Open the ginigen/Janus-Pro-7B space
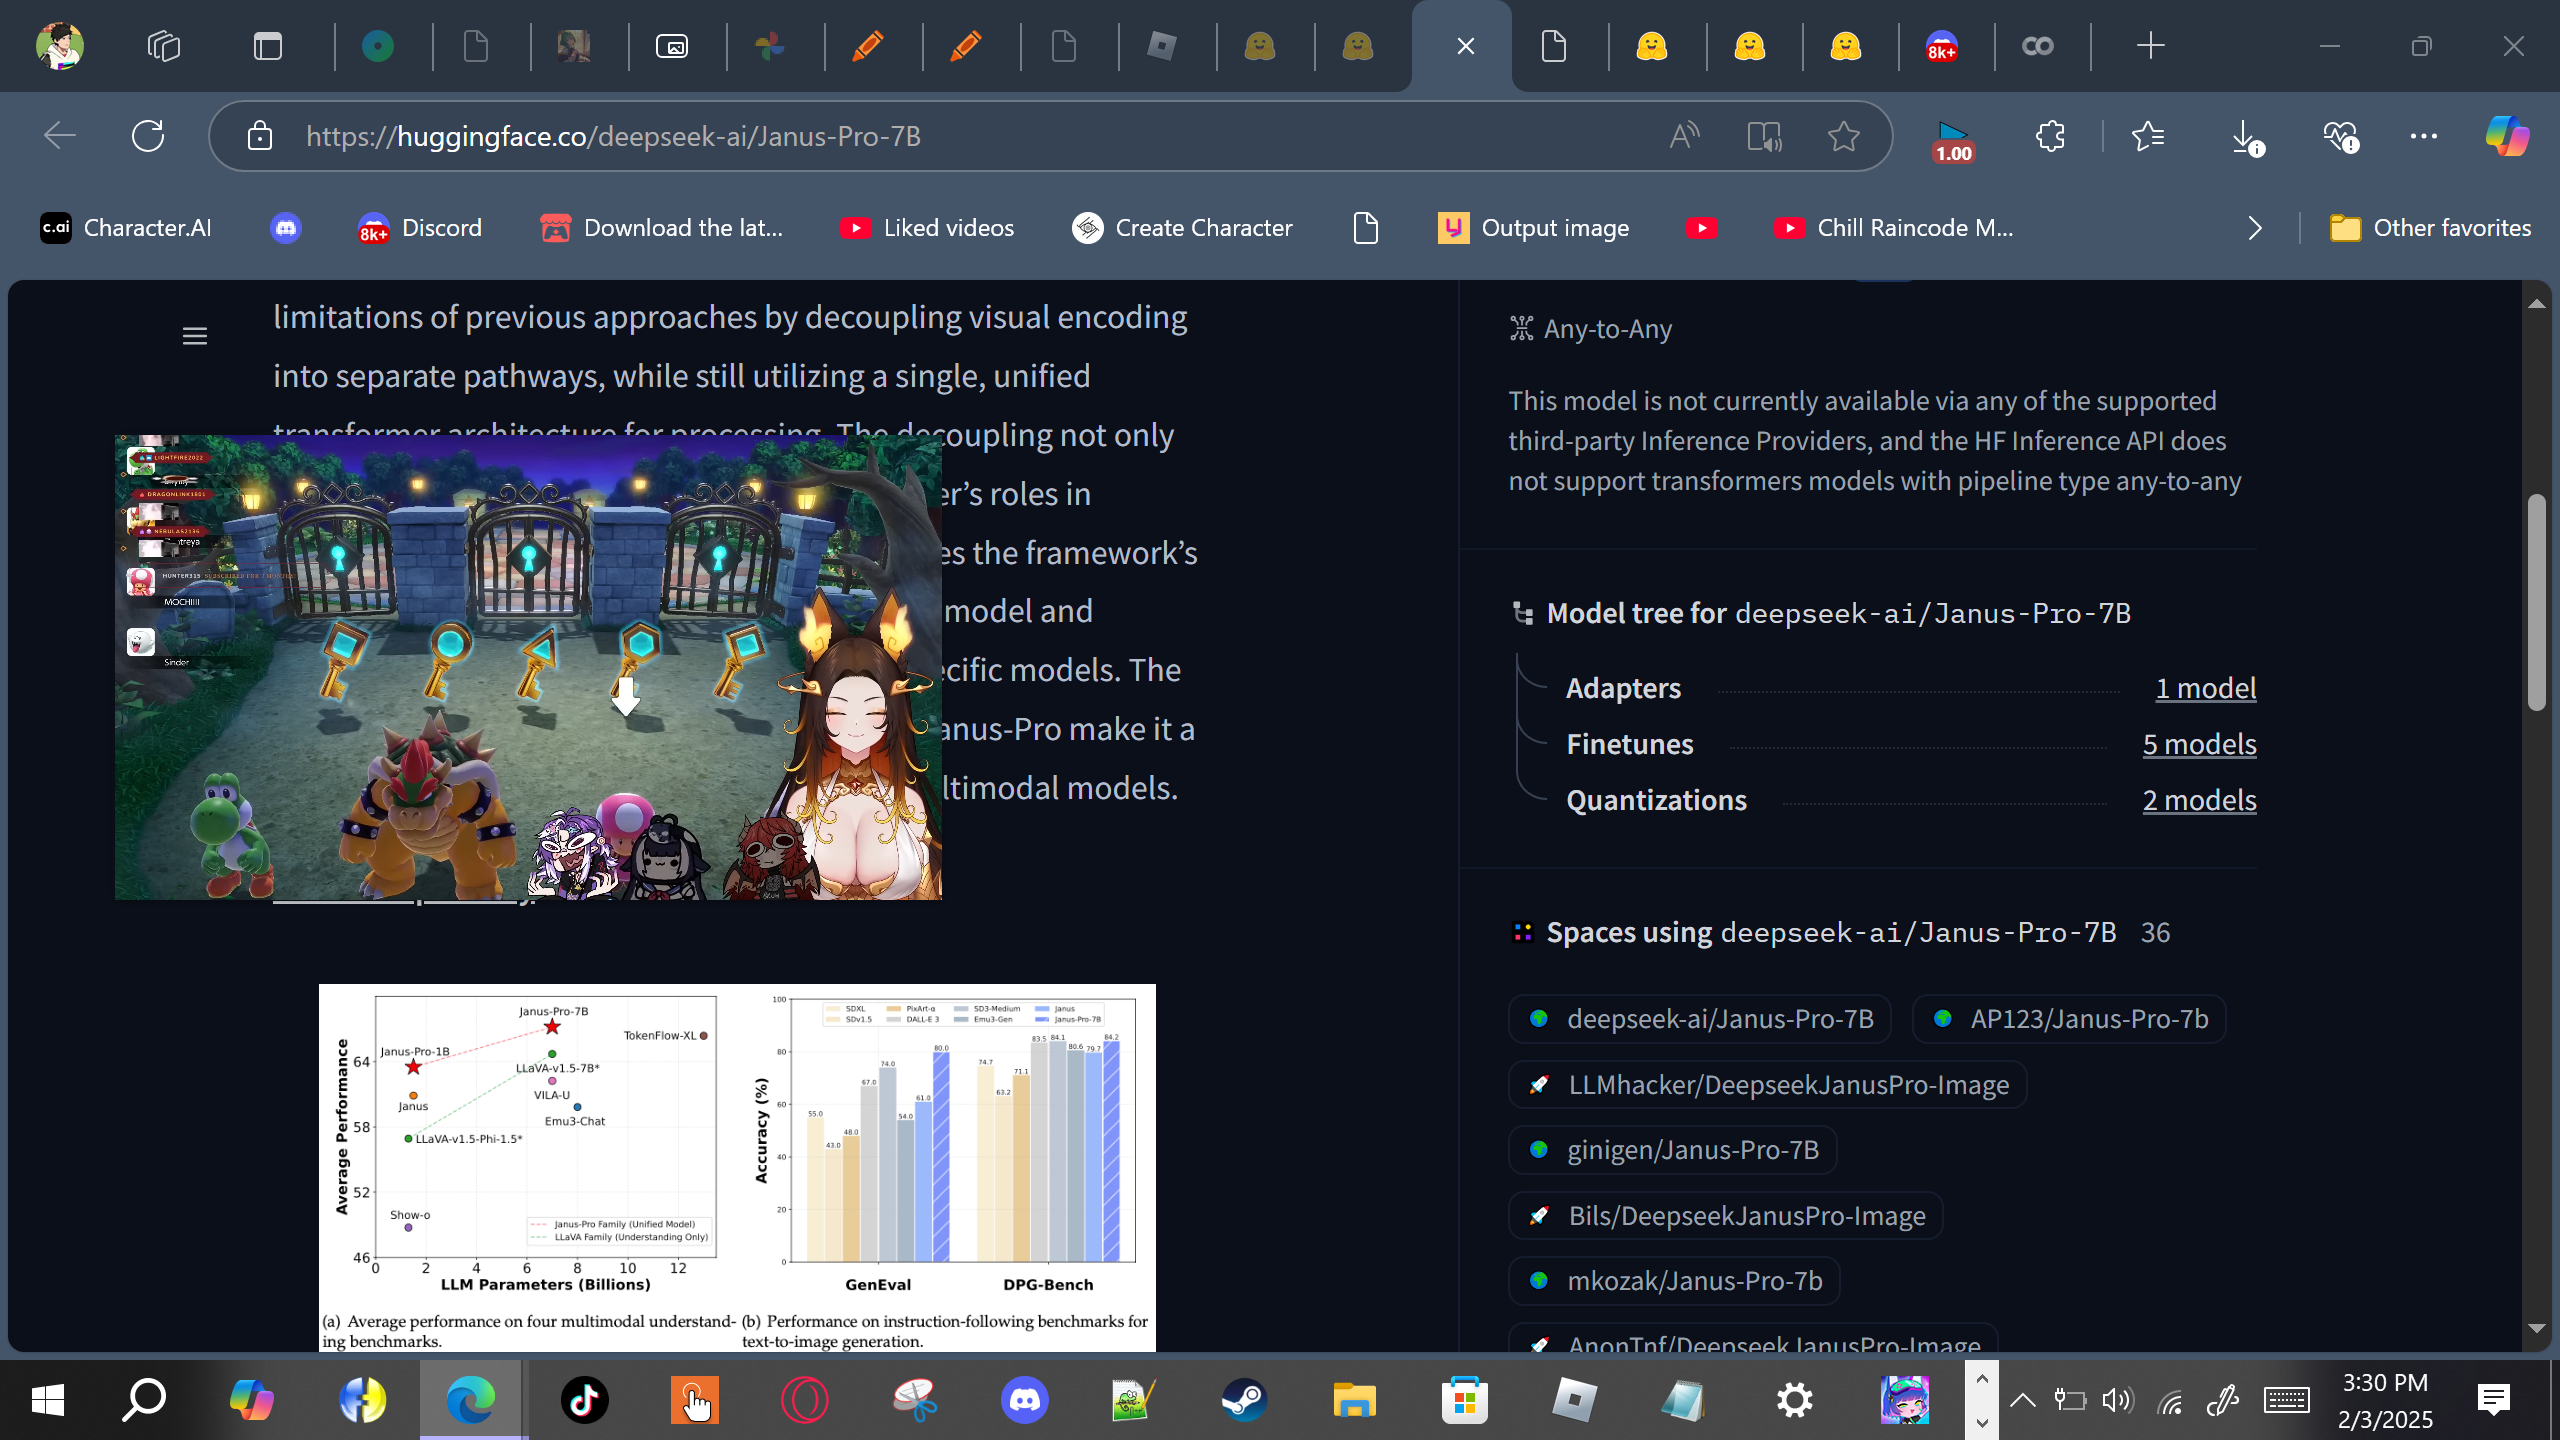2560x1440 pixels. tap(1673, 1150)
